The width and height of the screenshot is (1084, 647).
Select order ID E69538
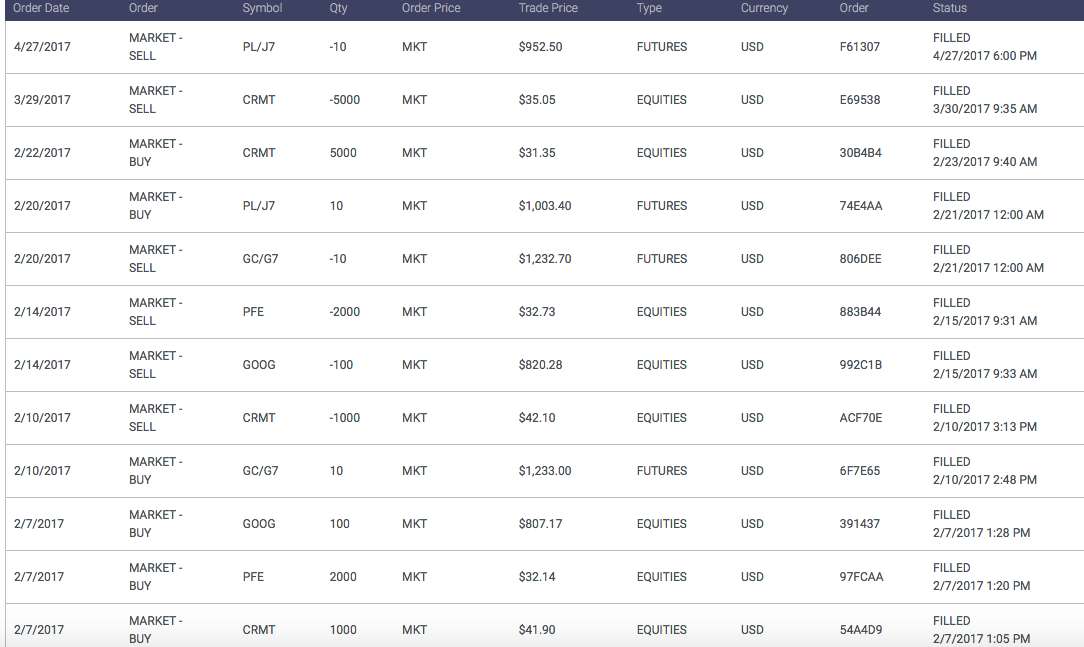click(860, 100)
